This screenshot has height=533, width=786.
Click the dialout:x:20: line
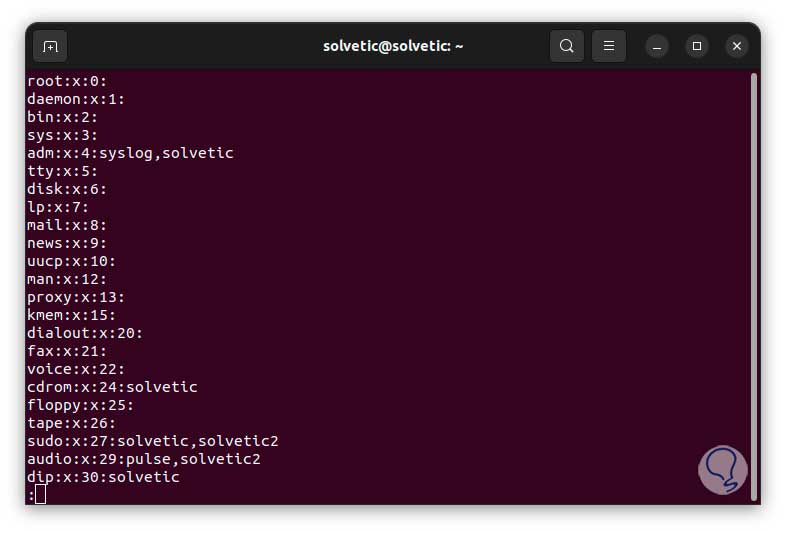coord(85,333)
